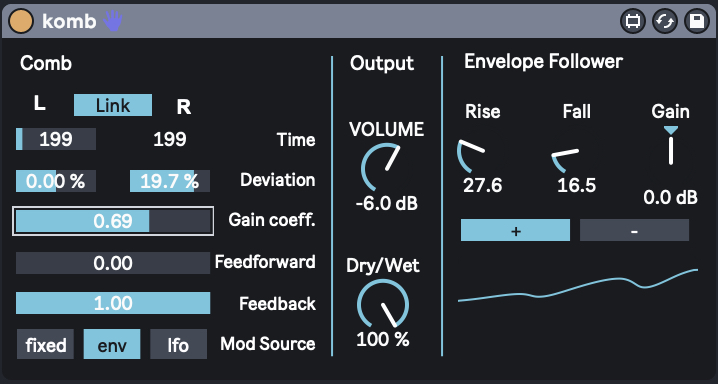Click the komb device title
The width and height of the screenshot is (718, 384).
click(x=69, y=21)
